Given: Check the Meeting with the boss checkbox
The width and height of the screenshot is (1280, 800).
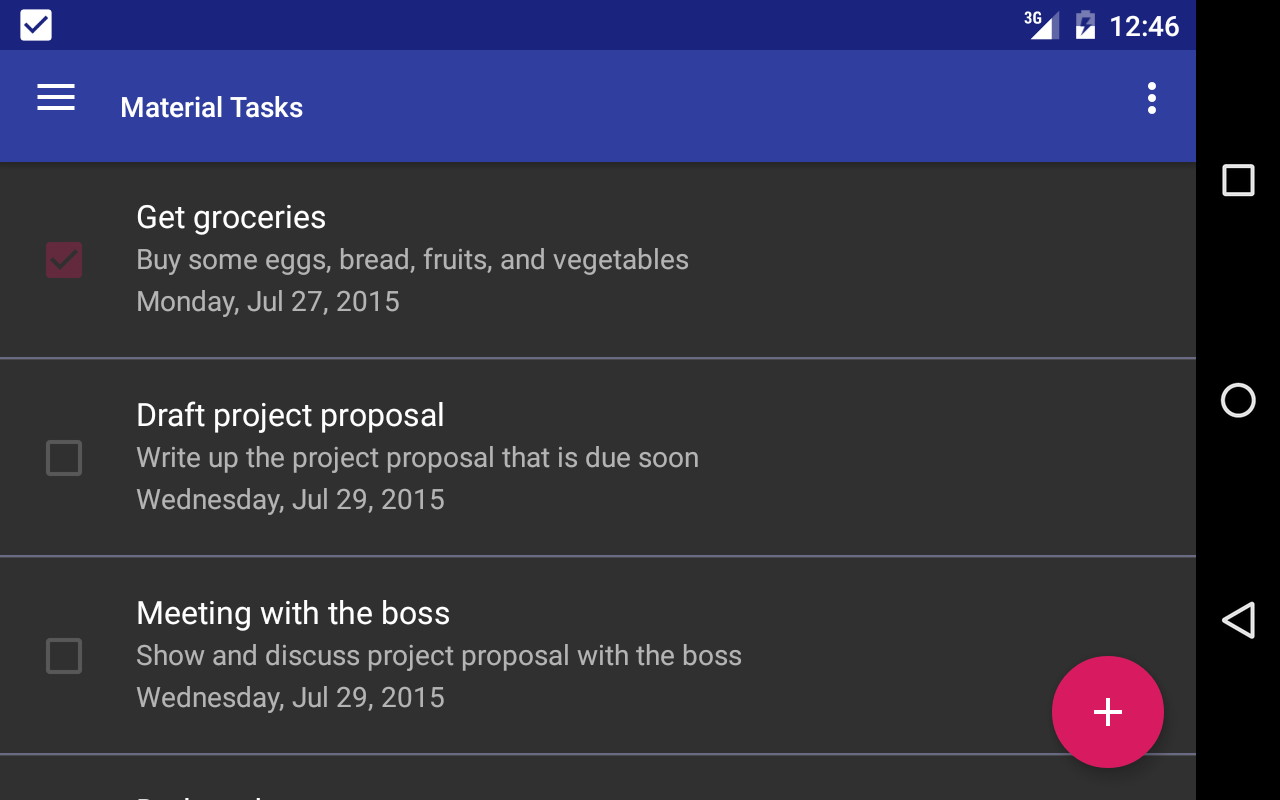Looking at the screenshot, I should click(x=64, y=656).
